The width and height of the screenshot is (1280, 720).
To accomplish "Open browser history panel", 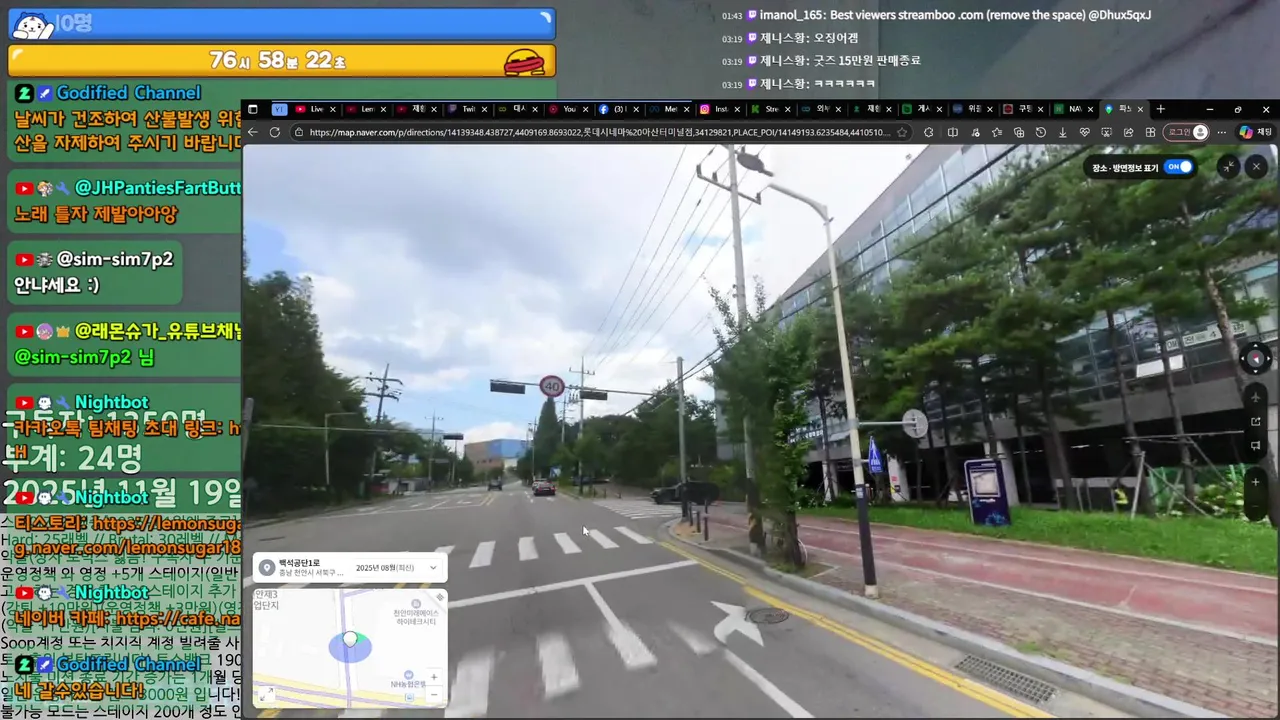I will [1041, 132].
